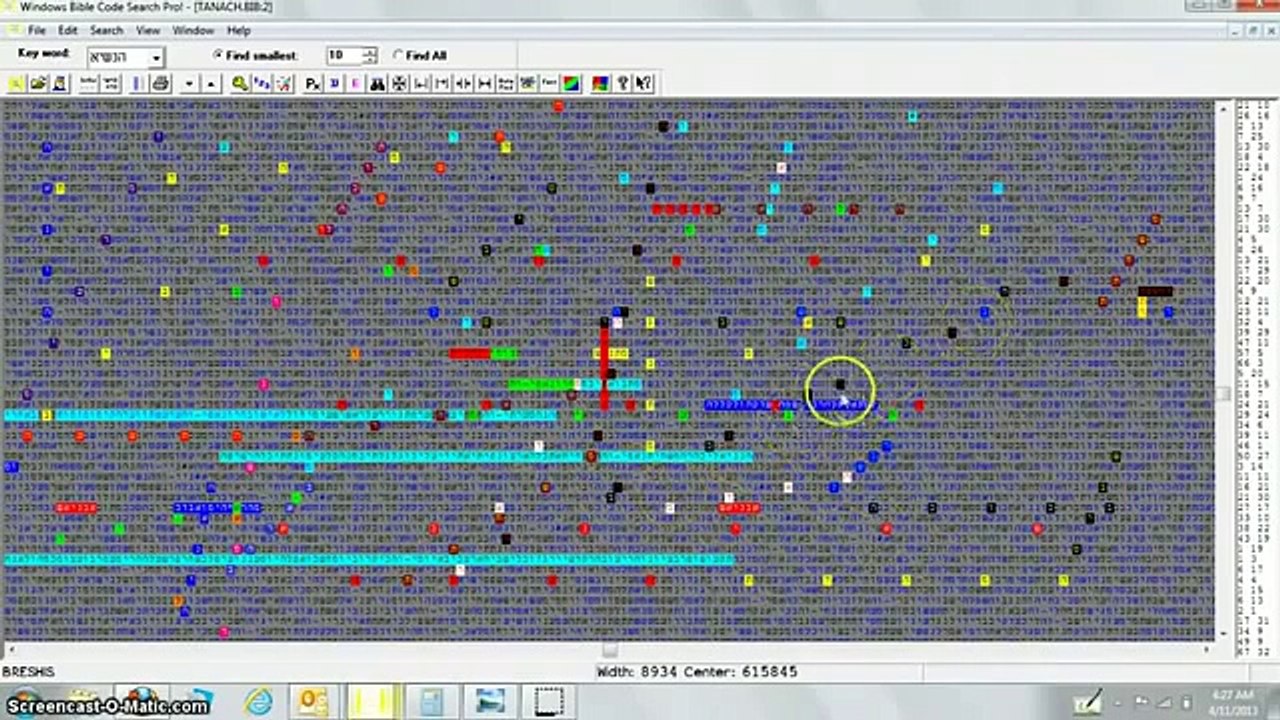Click the binoculars find icon

point(377,84)
